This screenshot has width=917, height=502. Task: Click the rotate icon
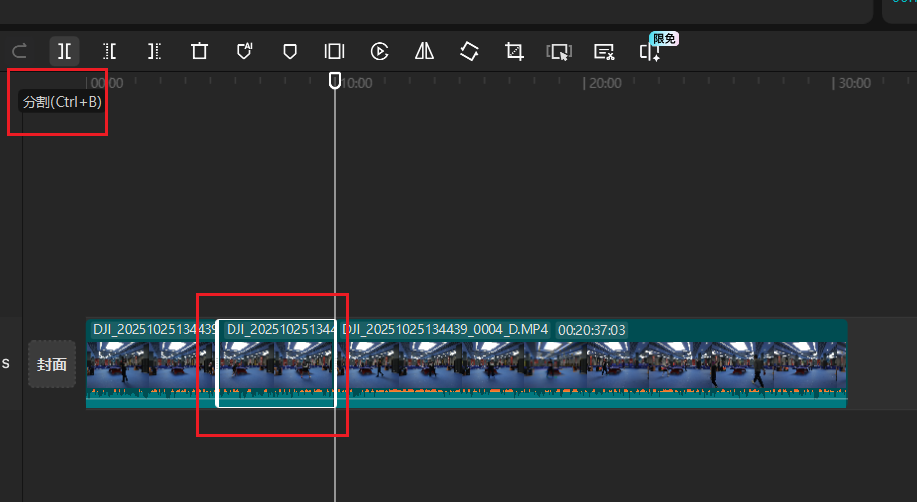pos(469,51)
